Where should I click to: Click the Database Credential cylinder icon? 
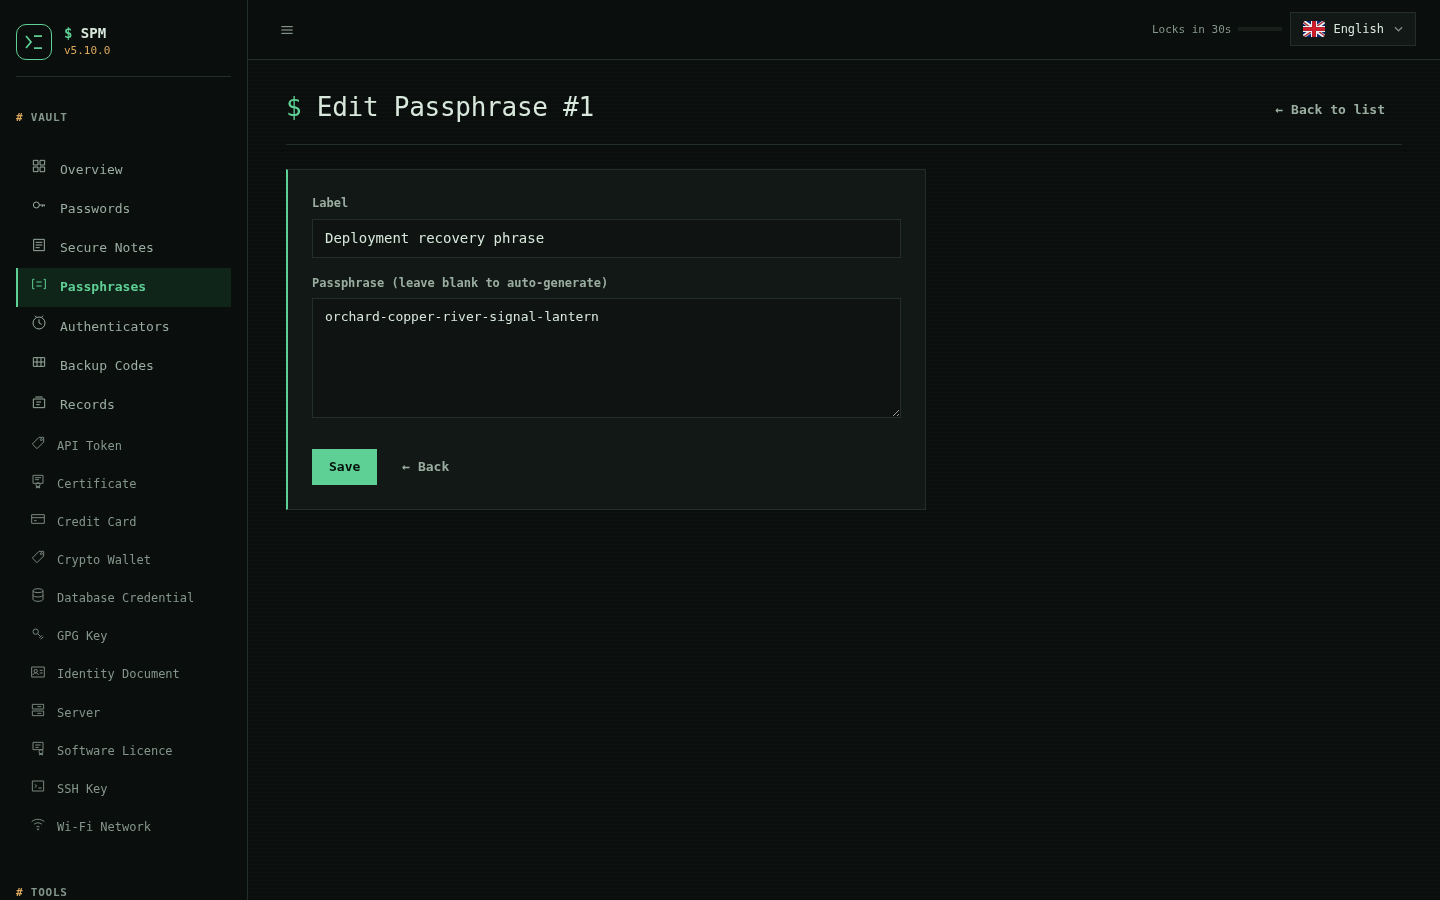[x=38, y=595]
